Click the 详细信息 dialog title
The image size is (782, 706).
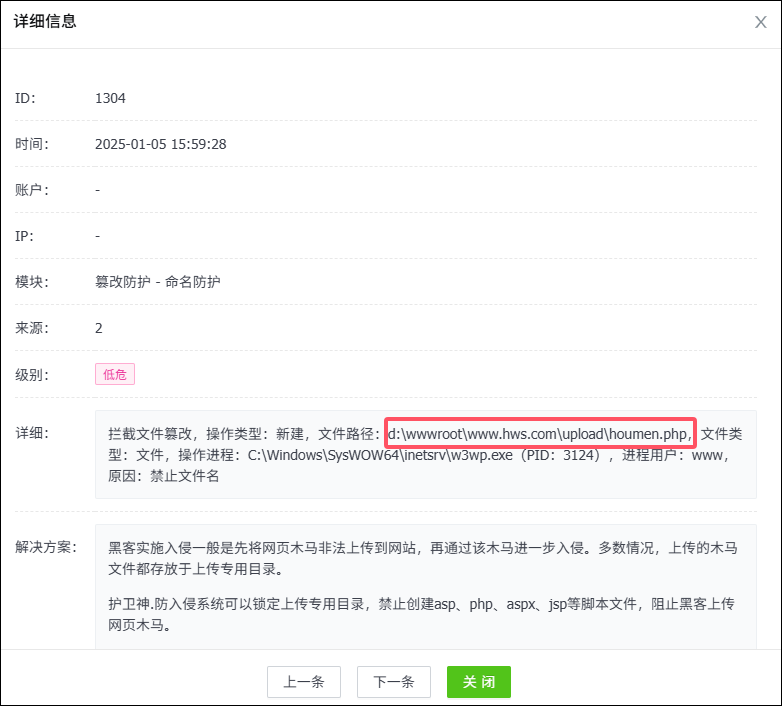45,21
